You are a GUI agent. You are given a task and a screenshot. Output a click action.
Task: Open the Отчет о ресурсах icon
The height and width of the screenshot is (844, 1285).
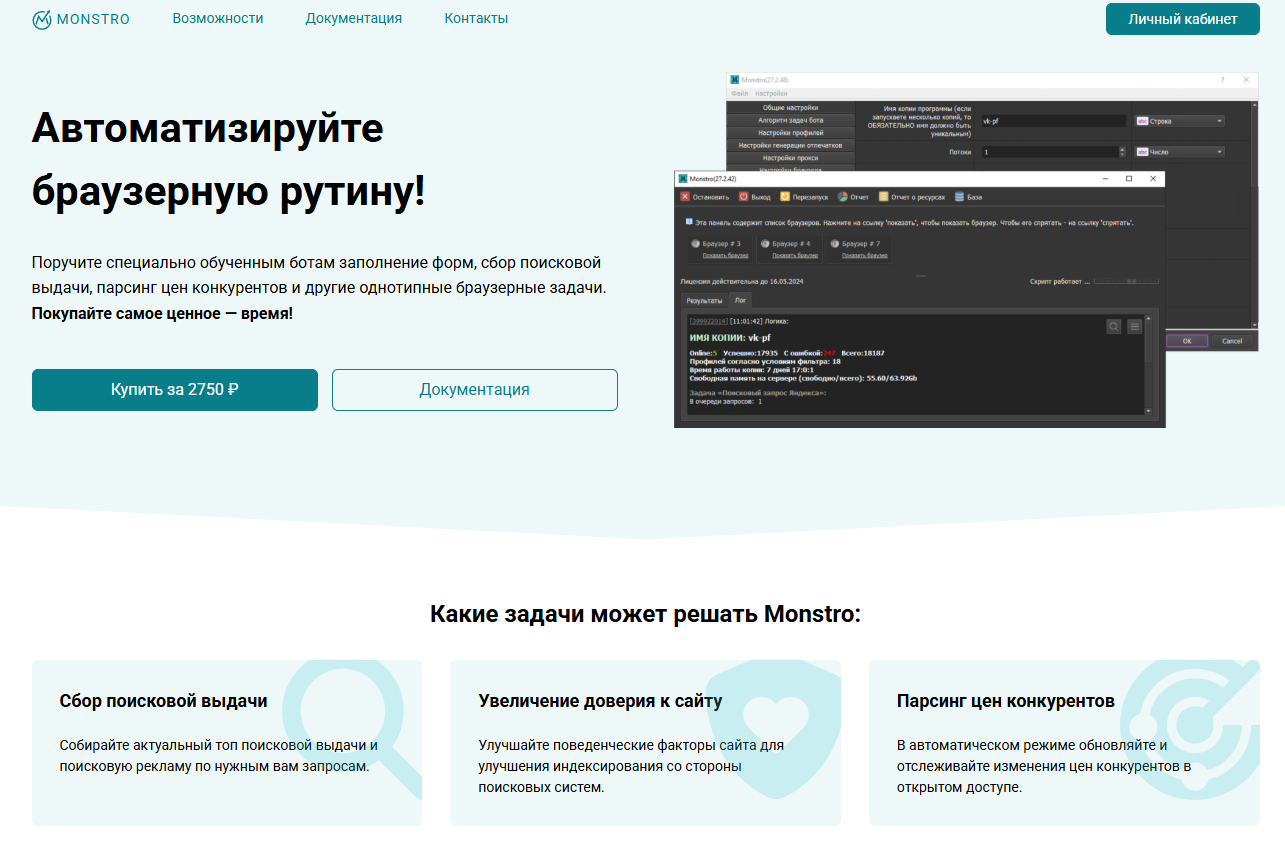(x=883, y=197)
